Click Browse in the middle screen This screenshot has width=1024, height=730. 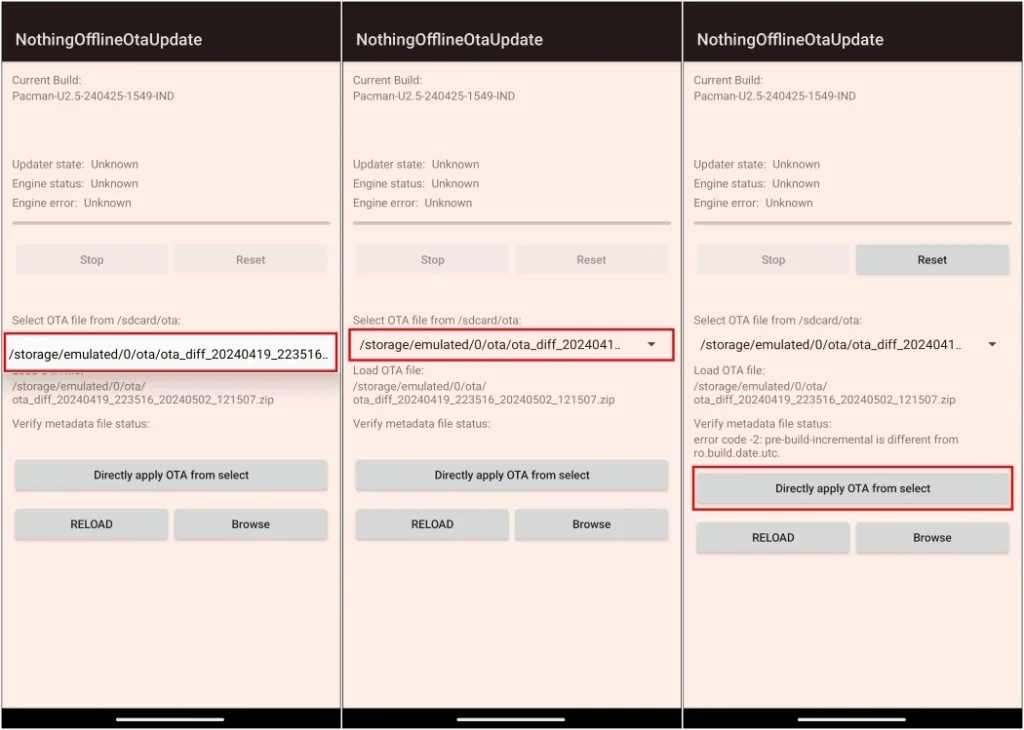pyautogui.click(x=591, y=524)
